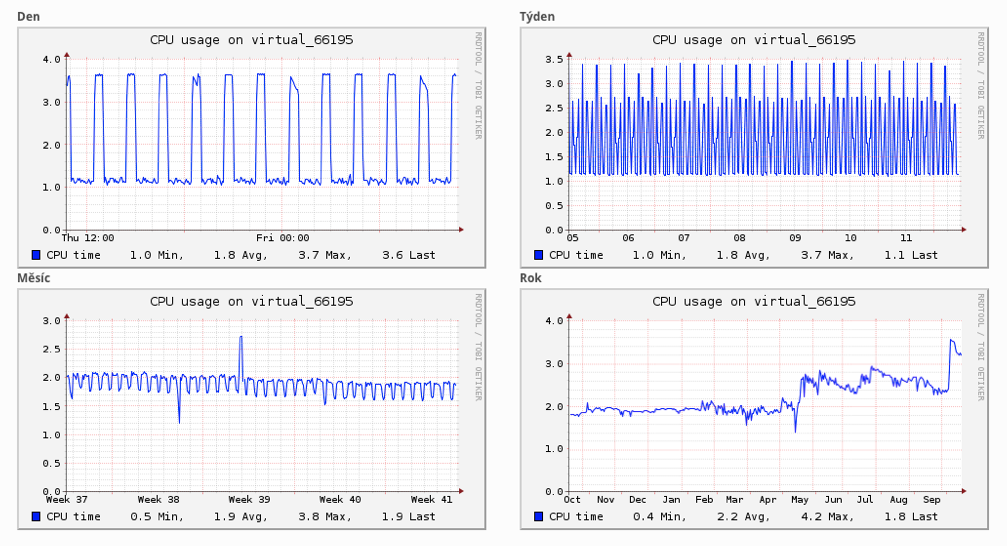
Task: Click the 'Thu 12:00' label on the daily axis
Action: (88, 238)
